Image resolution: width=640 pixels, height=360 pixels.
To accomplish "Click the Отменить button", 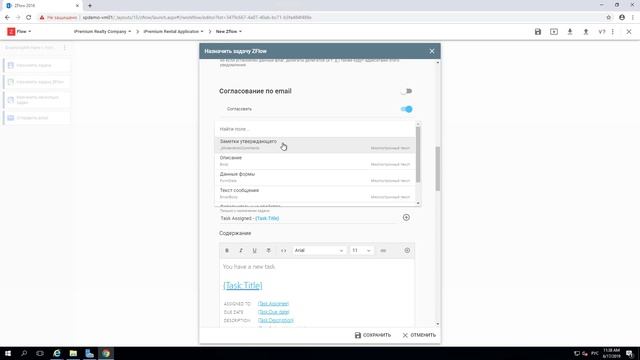I will coord(419,335).
